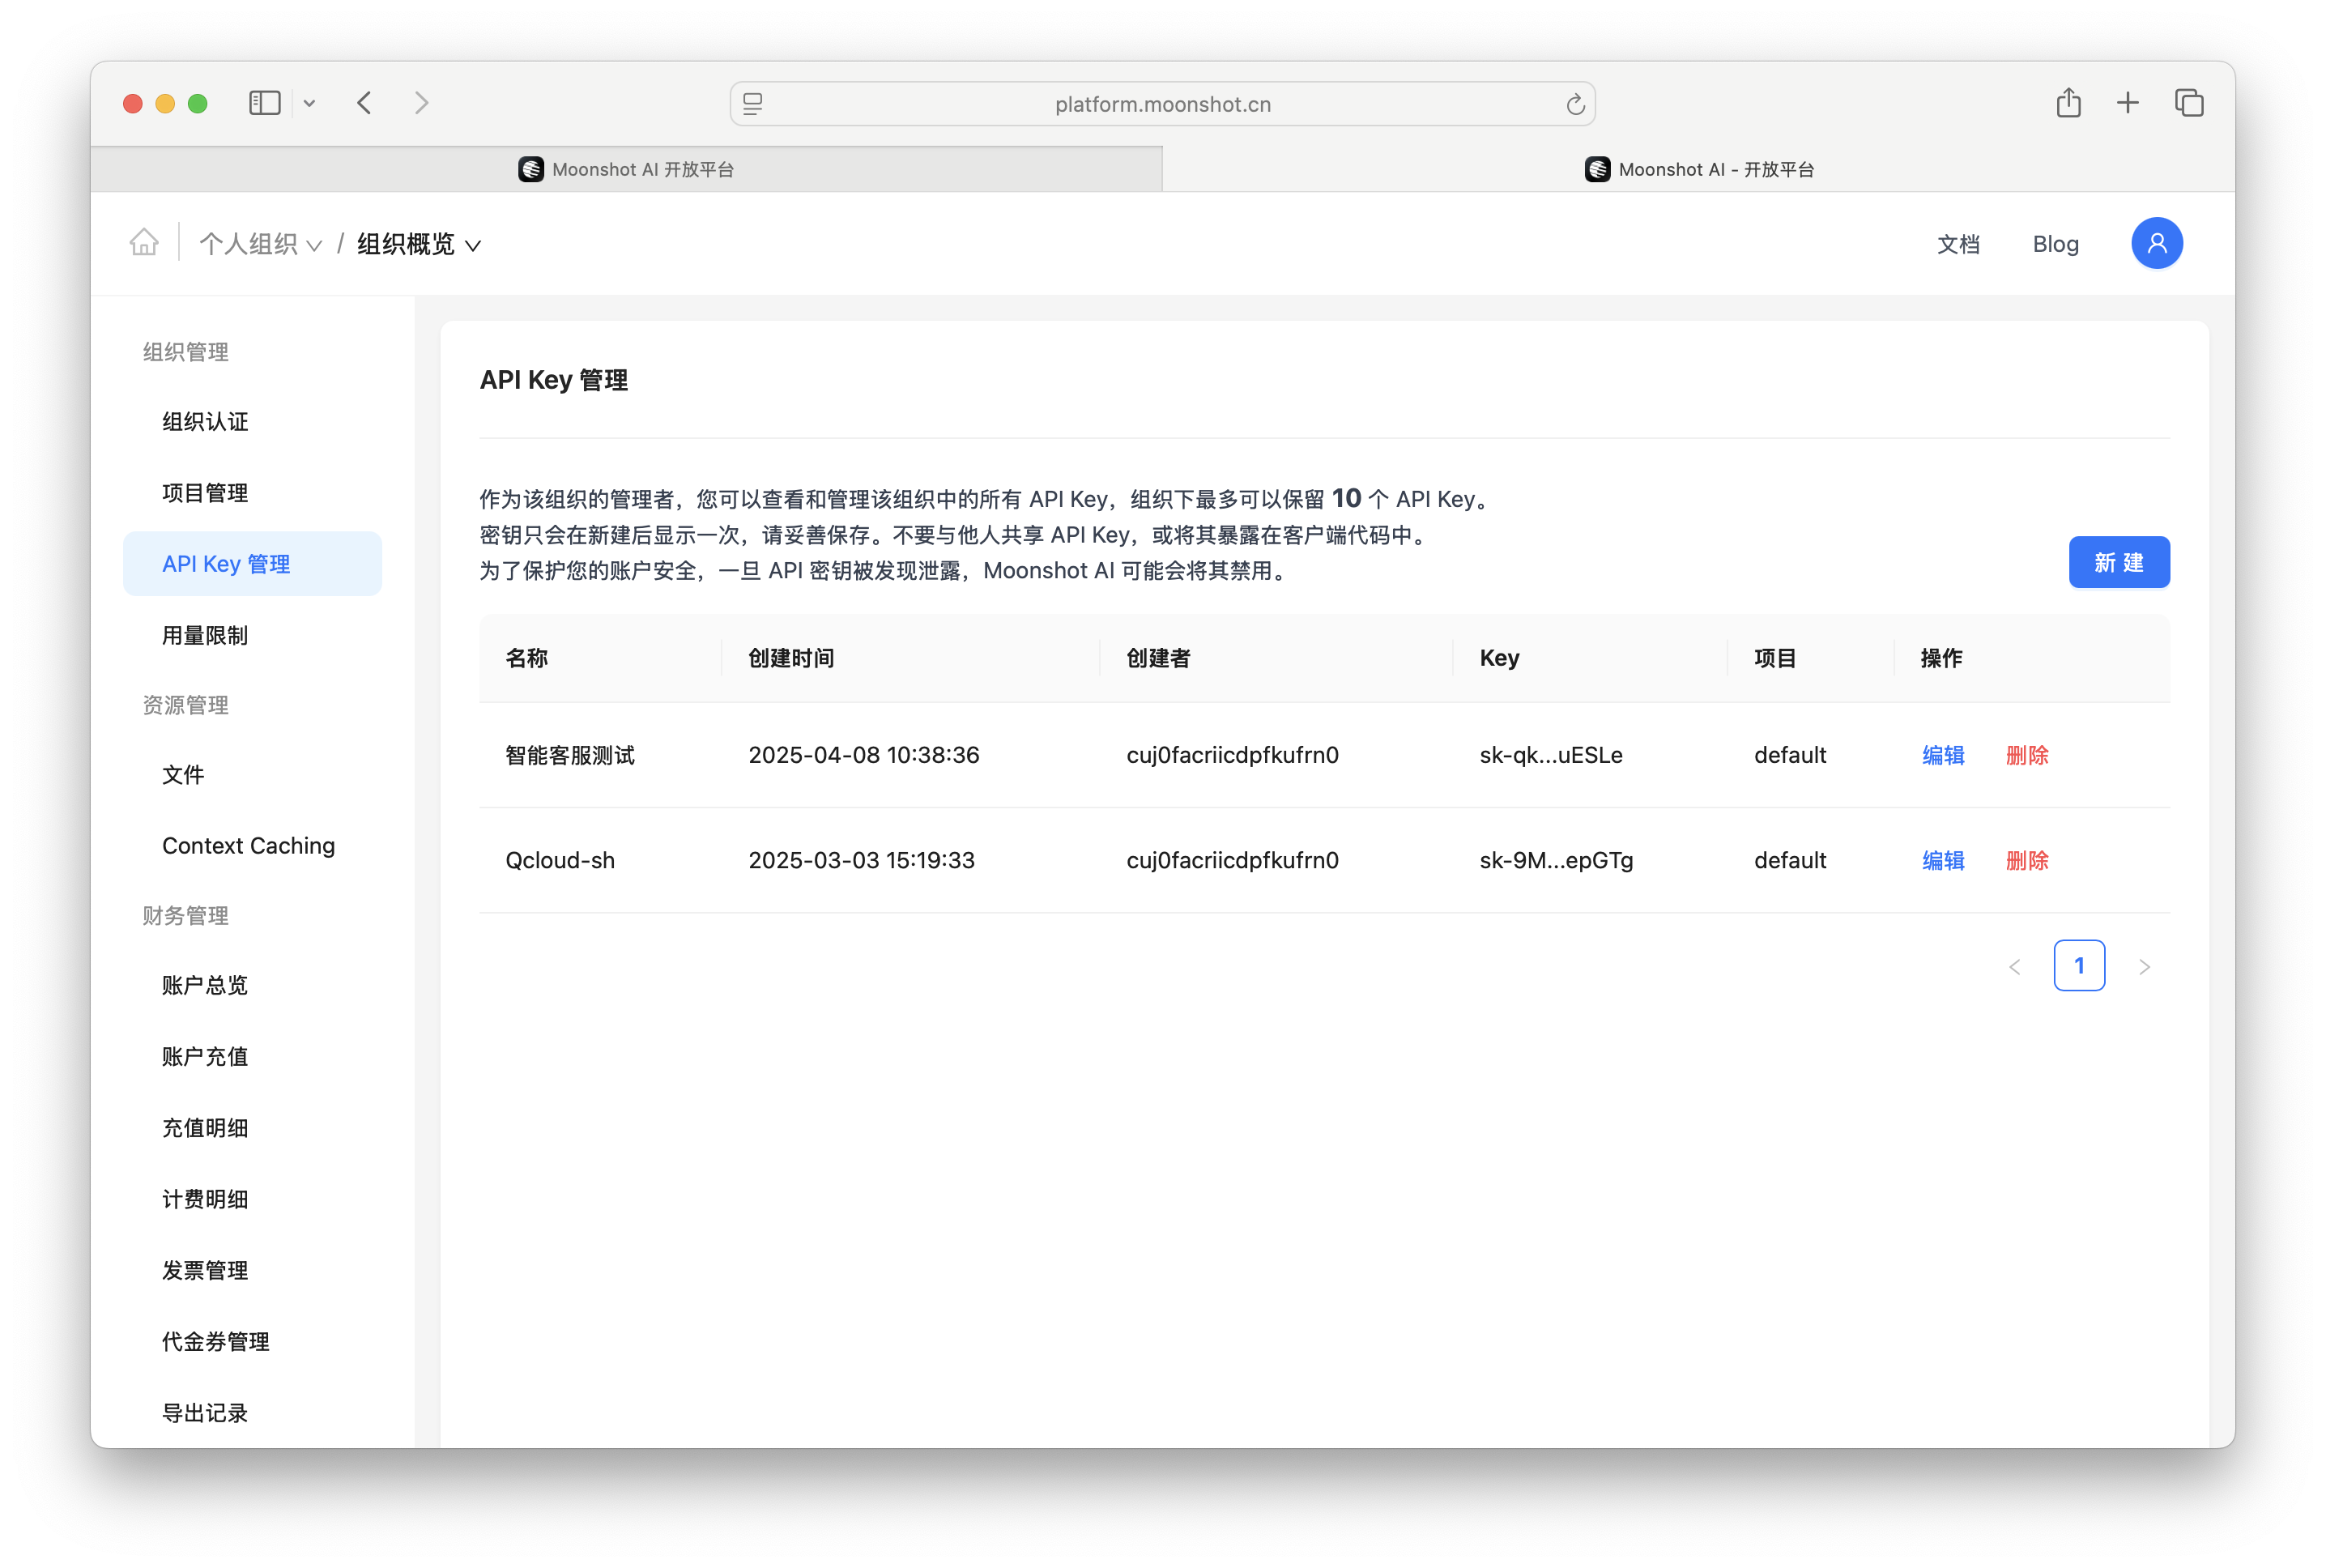This screenshot has width=2326, height=1568.
Task: Open the user avatar profile icon
Action: [x=2156, y=243]
